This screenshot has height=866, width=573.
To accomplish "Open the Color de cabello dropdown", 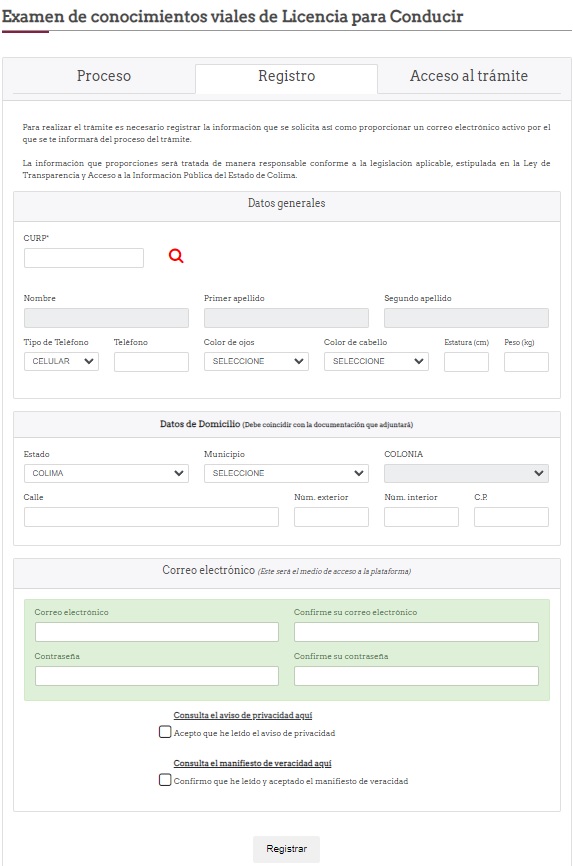I will (x=376, y=361).
